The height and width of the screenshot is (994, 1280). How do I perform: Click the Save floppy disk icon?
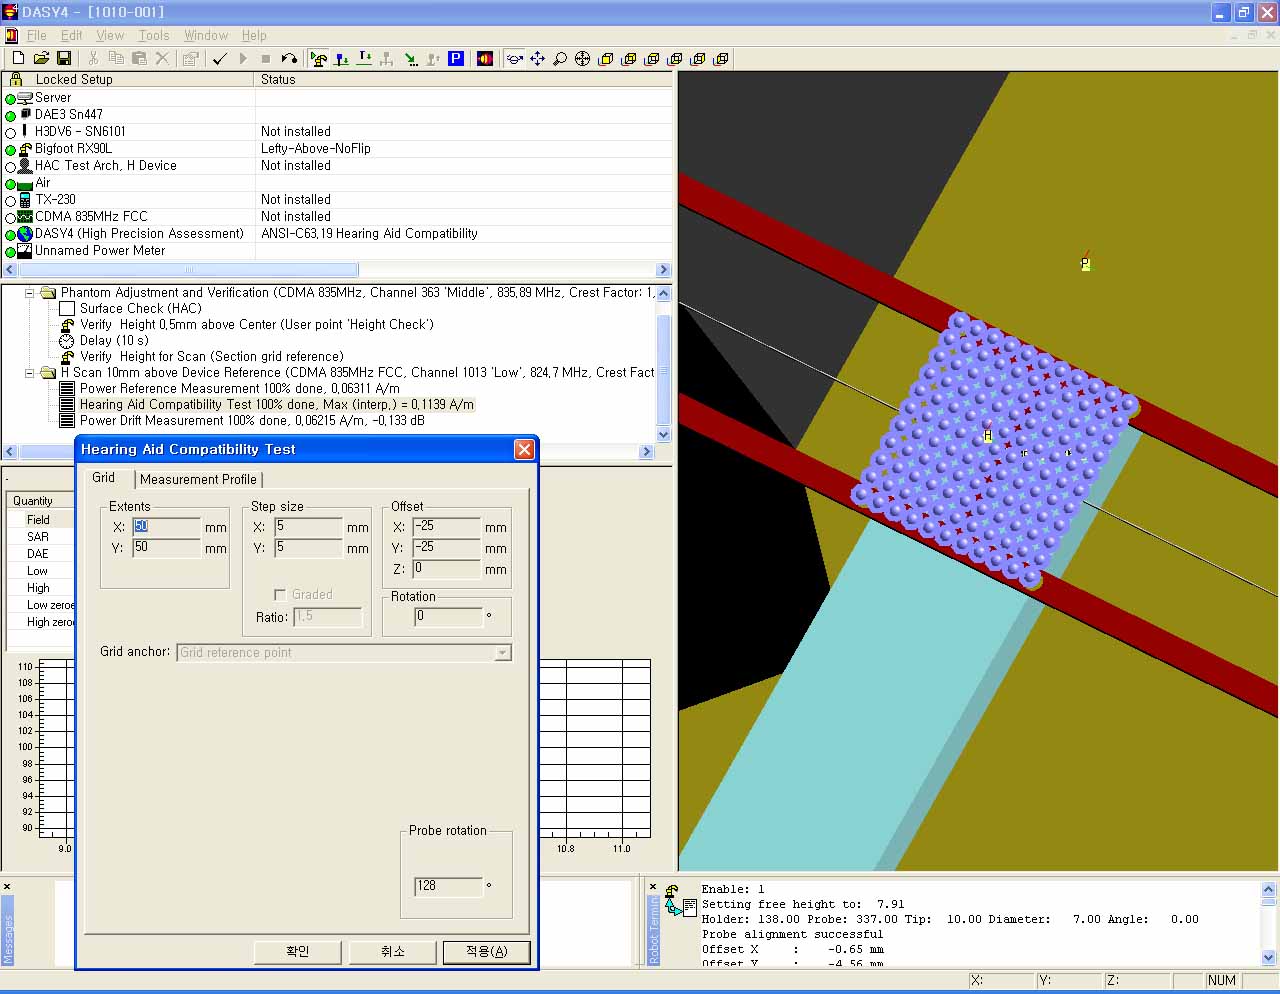click(x=64, y=59)
